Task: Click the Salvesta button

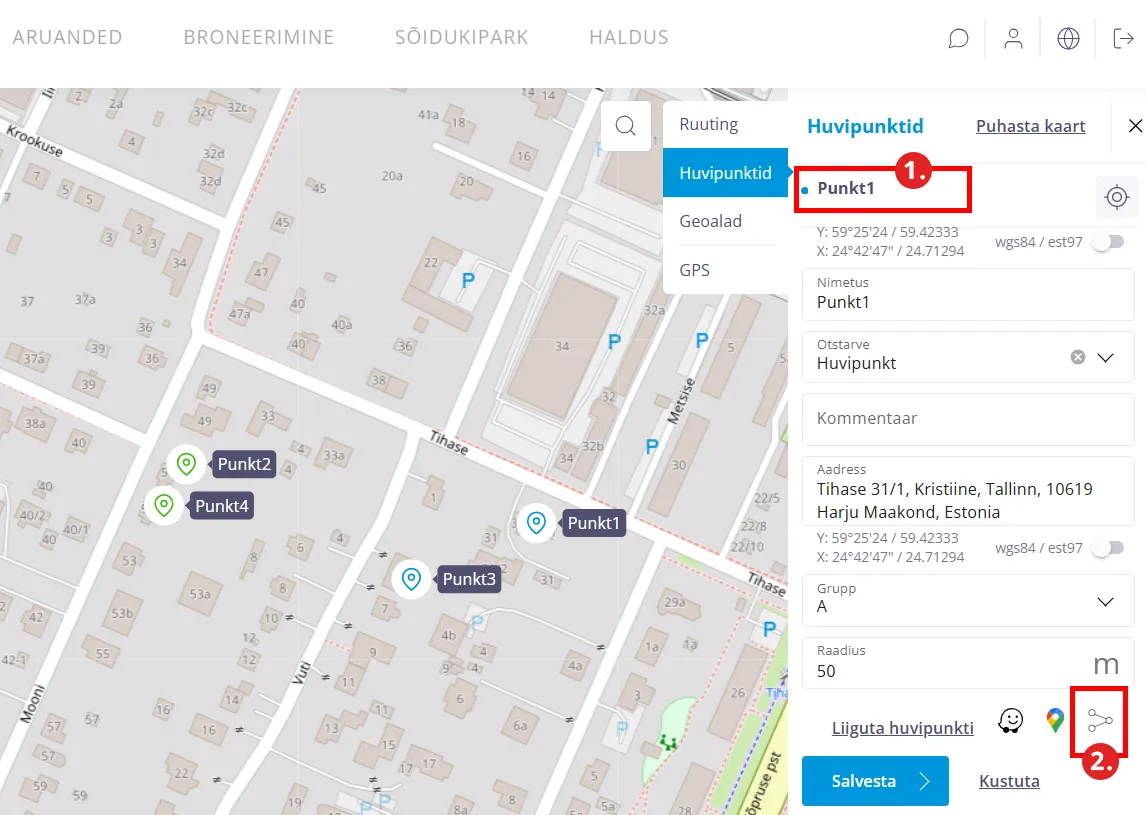Action: (875, 781)
